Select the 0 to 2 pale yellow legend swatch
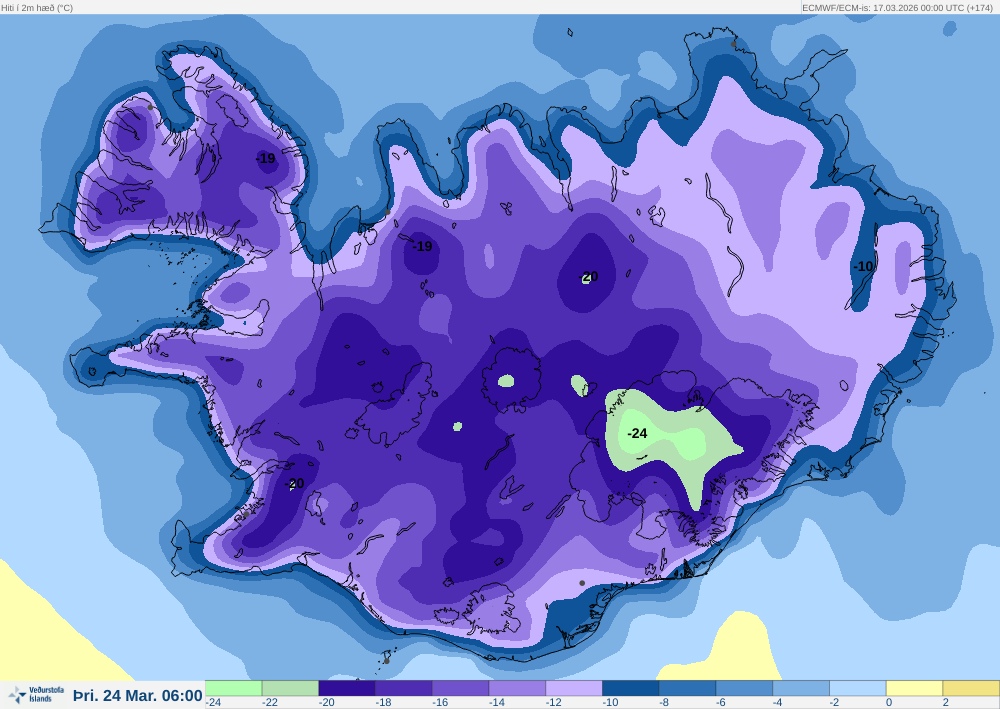Viewport: 1000px width, 709px height. [915, 688]
